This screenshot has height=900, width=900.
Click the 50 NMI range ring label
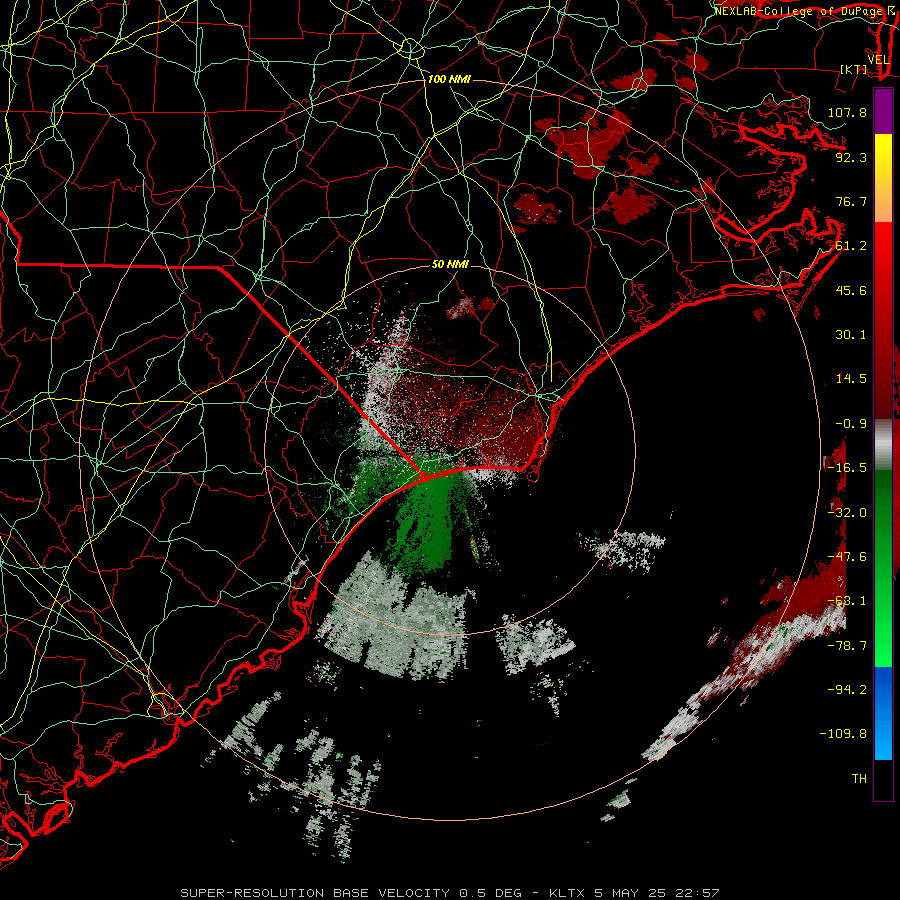coord(450,264)
